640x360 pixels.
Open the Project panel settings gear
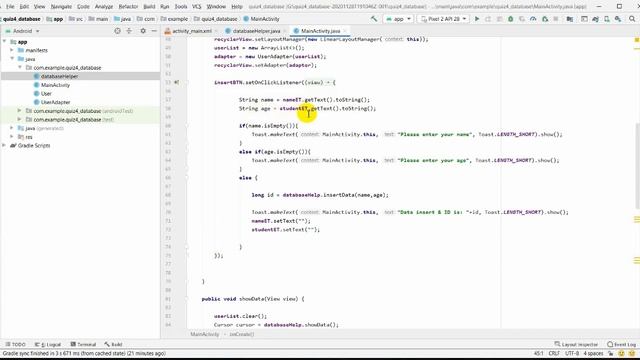143,31
